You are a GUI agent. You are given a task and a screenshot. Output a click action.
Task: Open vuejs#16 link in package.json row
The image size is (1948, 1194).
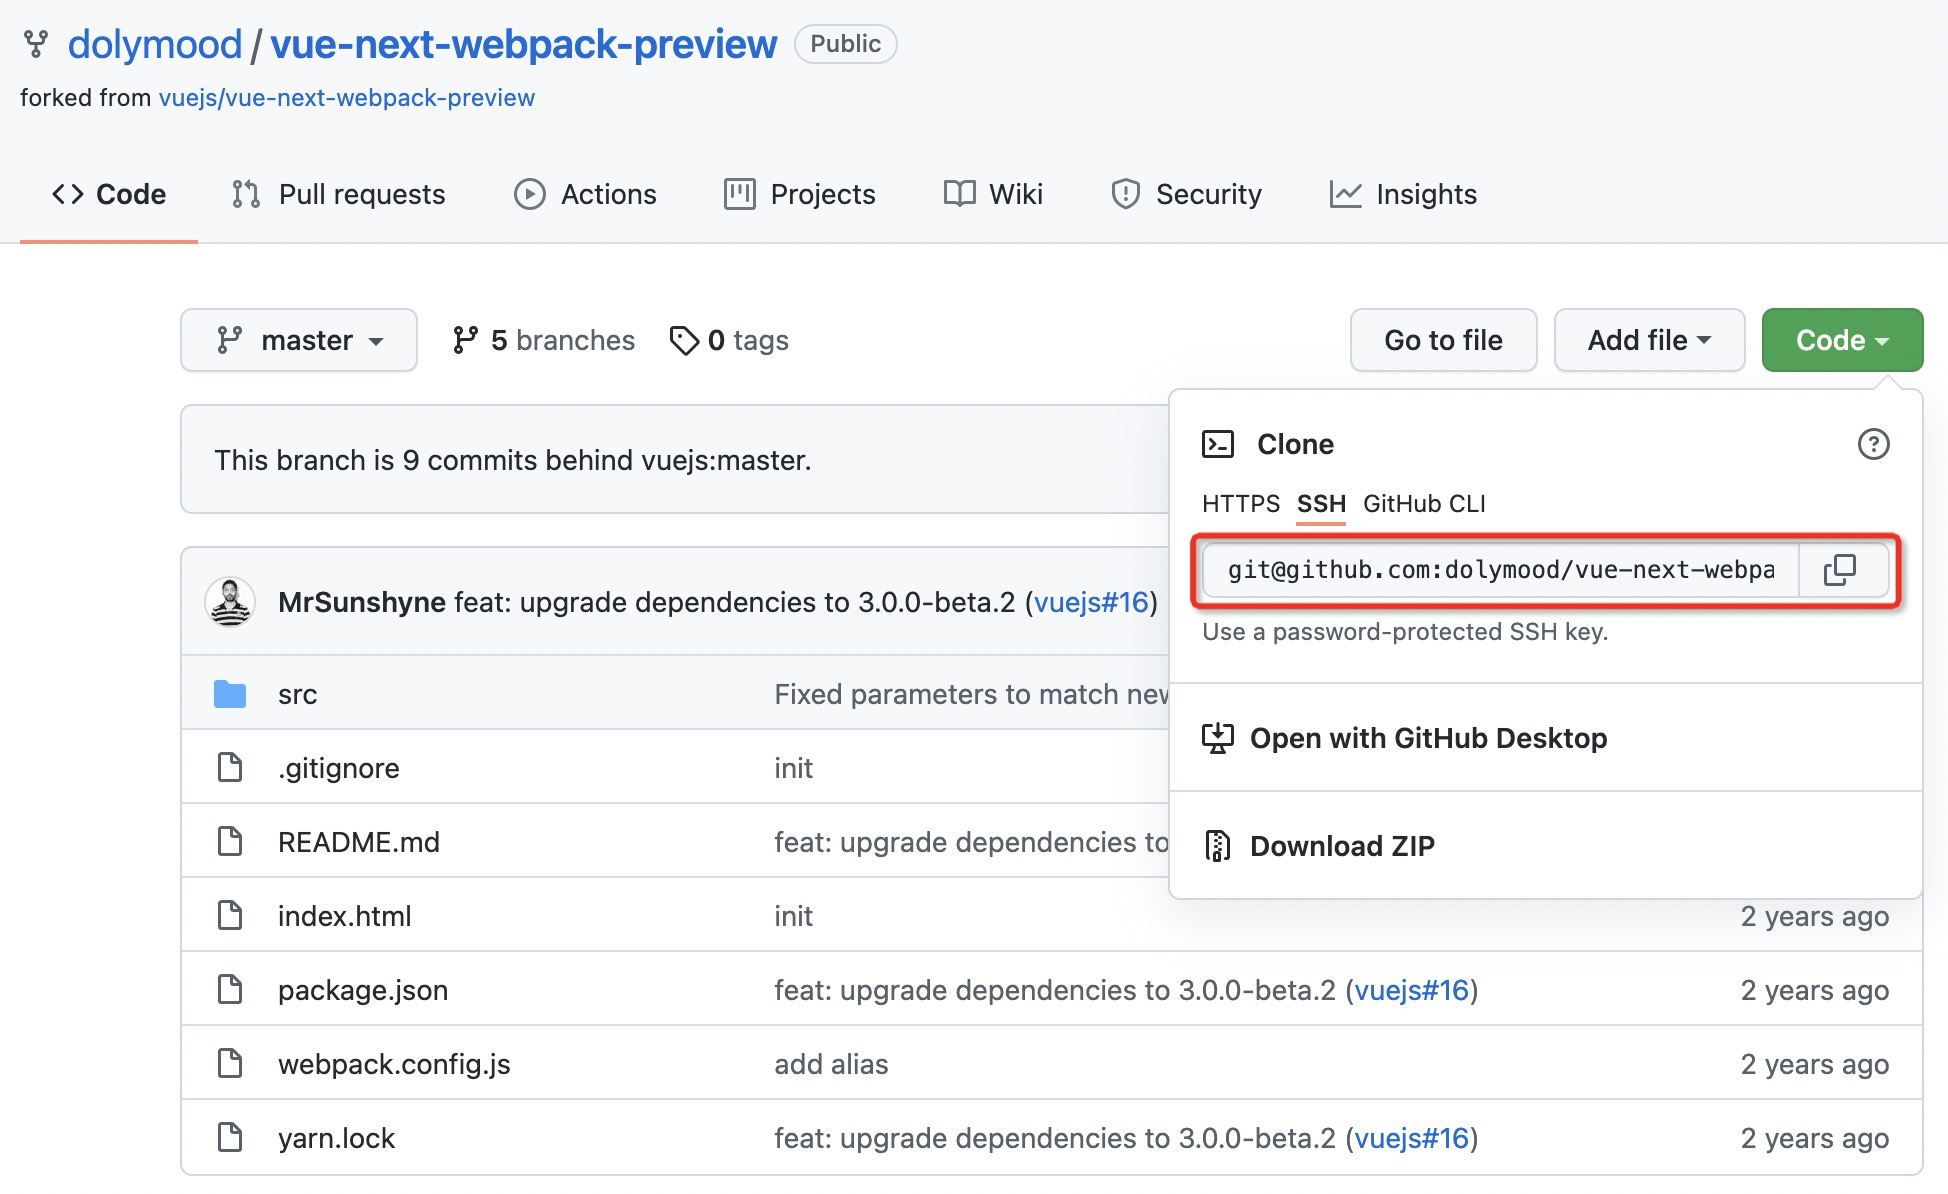1411,990
